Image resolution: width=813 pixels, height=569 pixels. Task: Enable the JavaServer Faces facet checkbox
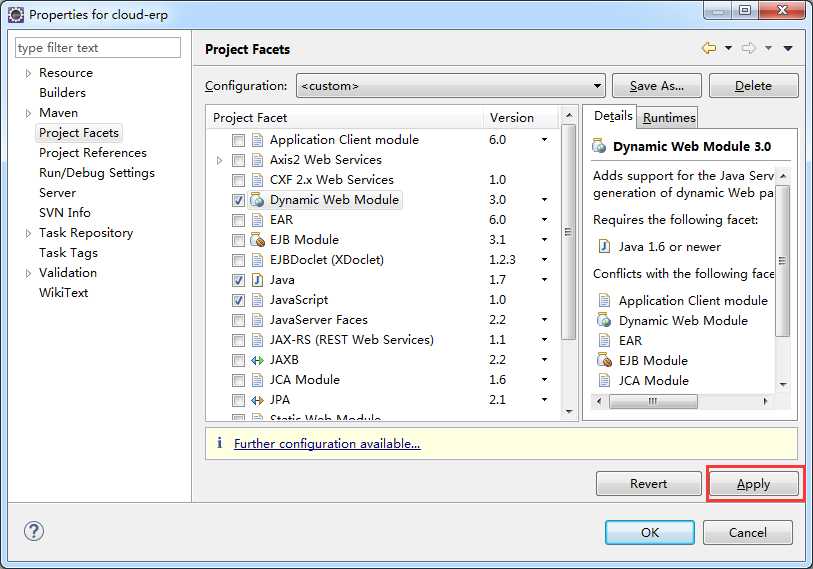point(238,320)
